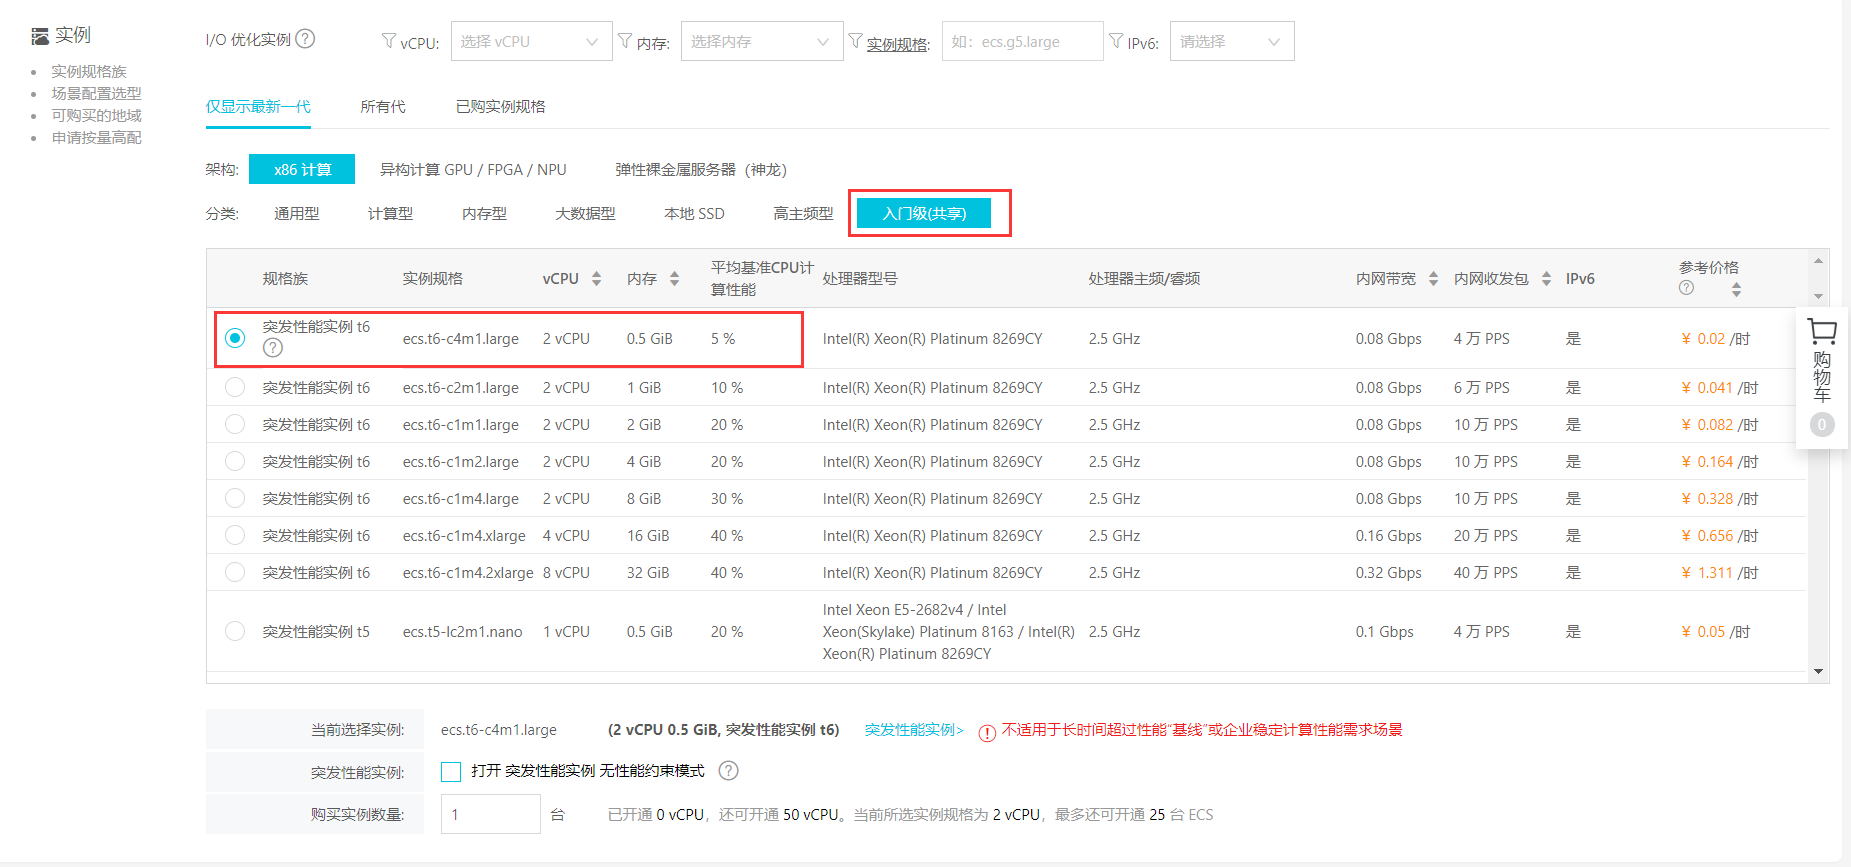
Task: Select radio for ecs.t6-c1m4.2xlarge
Action: click(235, 572)
